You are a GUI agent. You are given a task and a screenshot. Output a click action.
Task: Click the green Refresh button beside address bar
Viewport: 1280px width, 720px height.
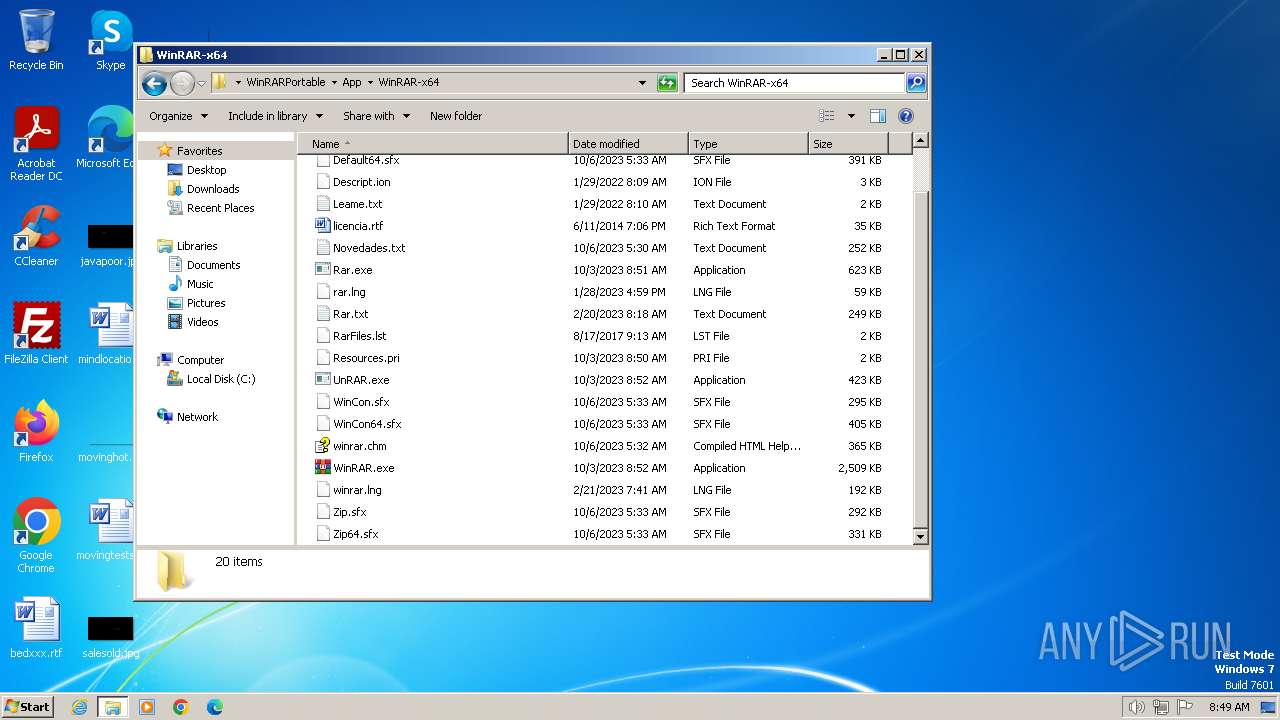click(x=667, y=83)
